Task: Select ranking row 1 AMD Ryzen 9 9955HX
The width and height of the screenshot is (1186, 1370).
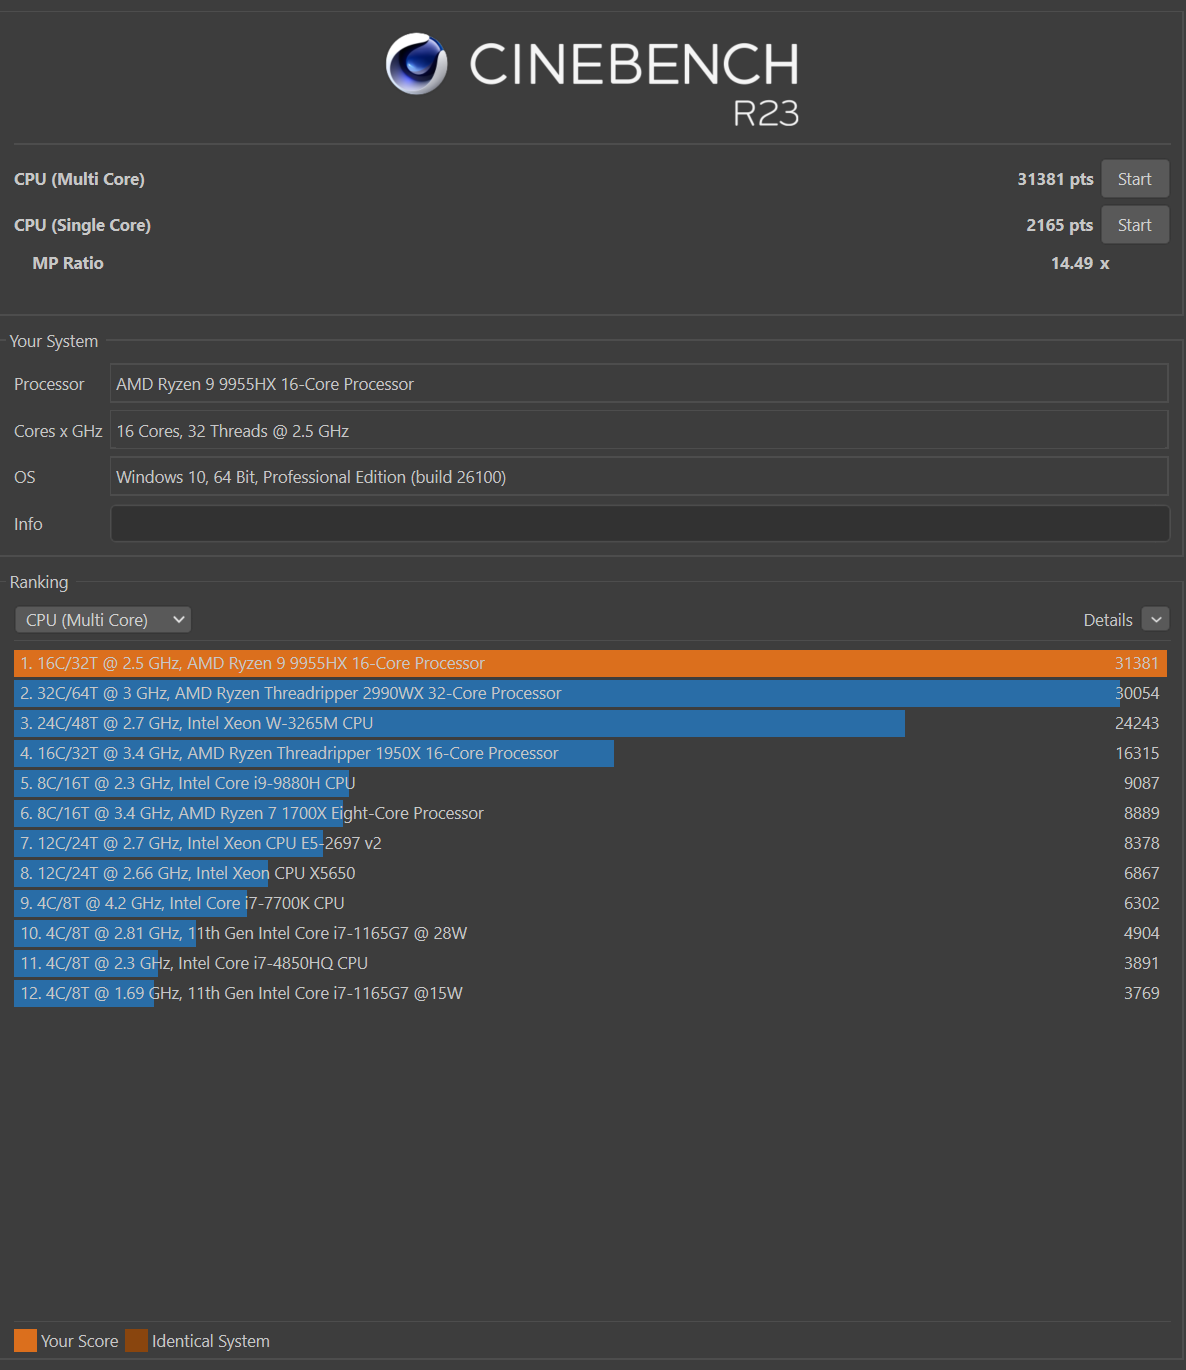Action: 590,663
